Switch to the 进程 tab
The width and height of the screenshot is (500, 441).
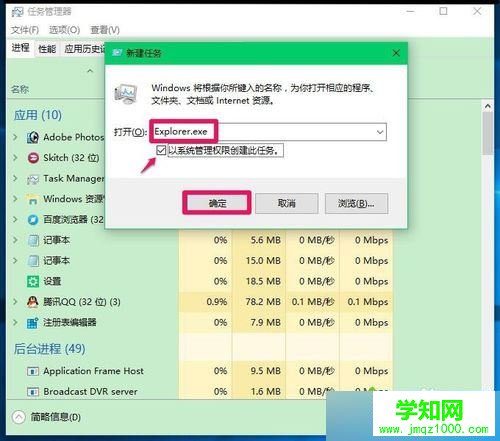click(21, 48)
